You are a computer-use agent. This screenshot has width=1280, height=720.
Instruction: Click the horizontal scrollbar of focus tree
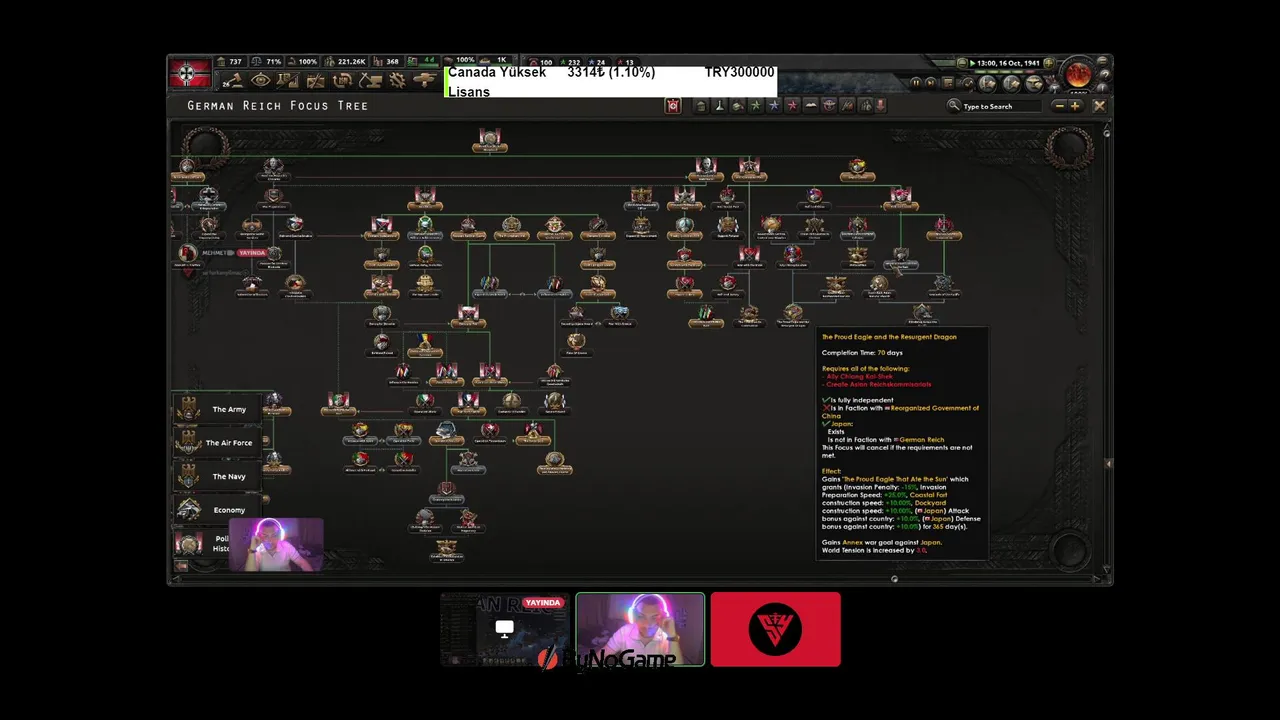tap(635, 578)
